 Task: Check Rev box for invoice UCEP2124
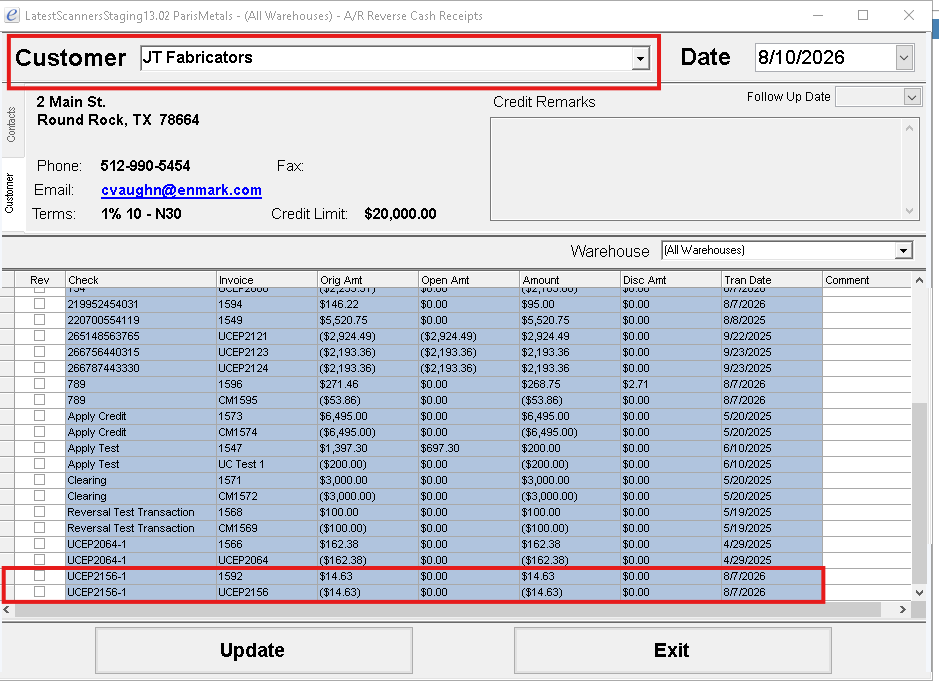click(40, 368)
